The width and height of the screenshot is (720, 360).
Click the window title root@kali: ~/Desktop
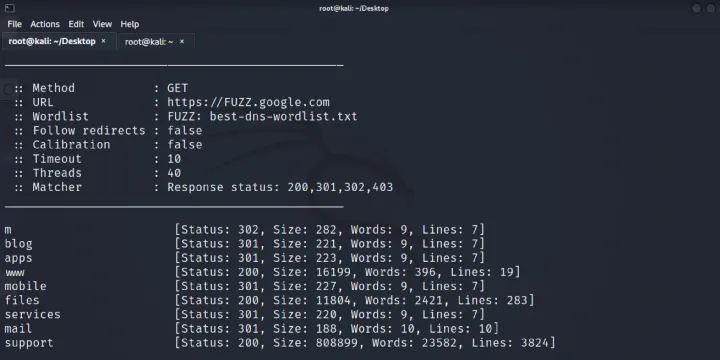pyautogui.click(x=354, y=8)
